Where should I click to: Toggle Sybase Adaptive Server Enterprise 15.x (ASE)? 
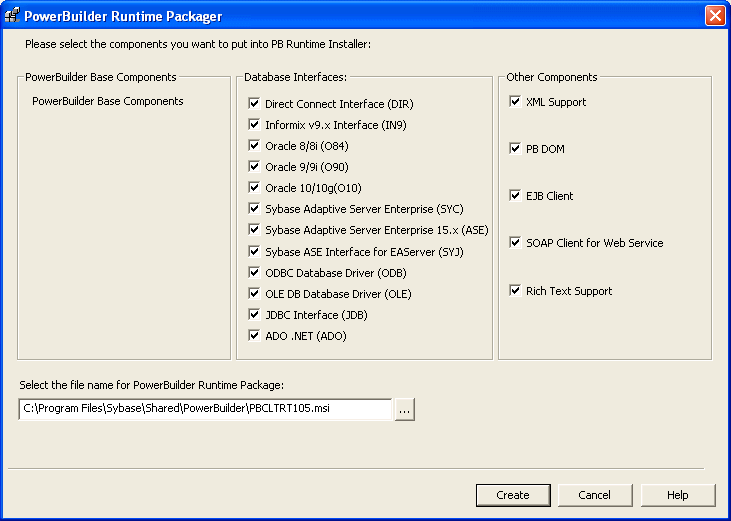click(x=254, y=229)
